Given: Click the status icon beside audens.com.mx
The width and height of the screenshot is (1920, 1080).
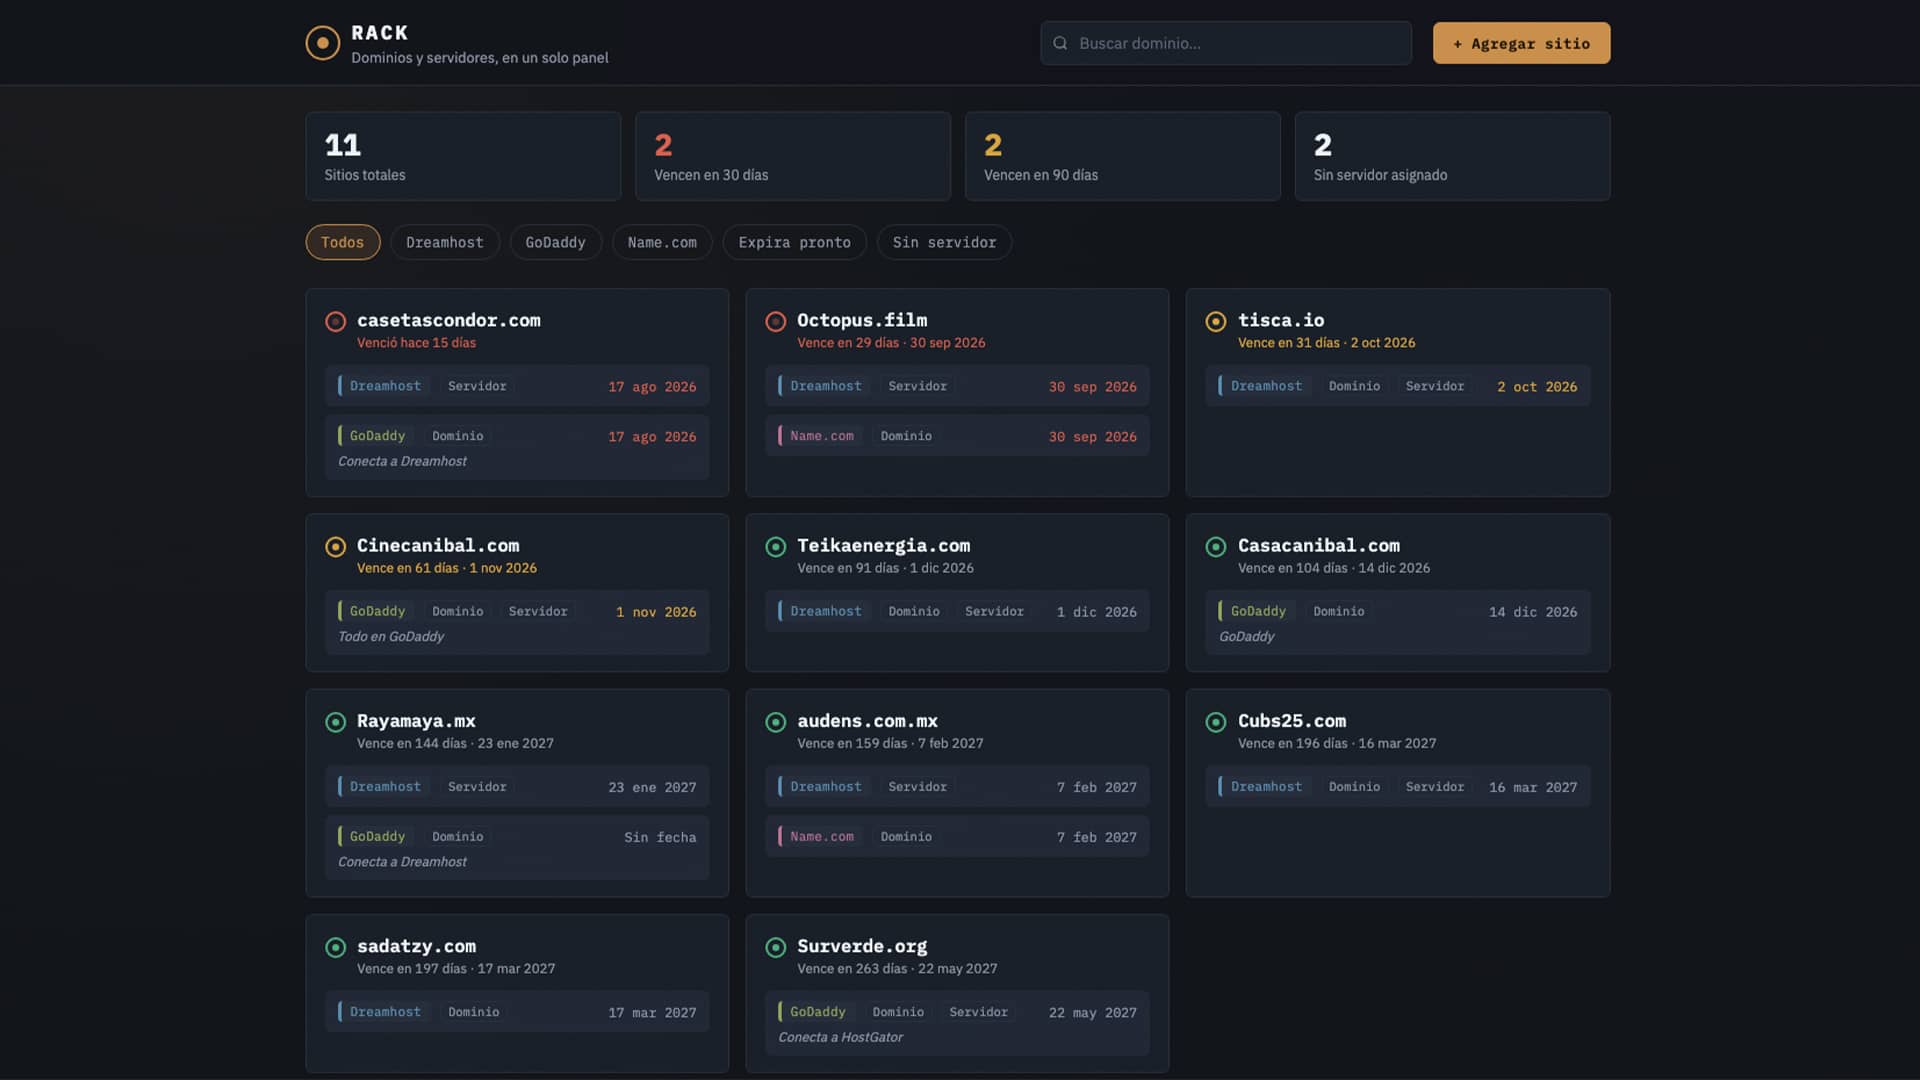Looking at the screenshot, I should coord(776,722).
